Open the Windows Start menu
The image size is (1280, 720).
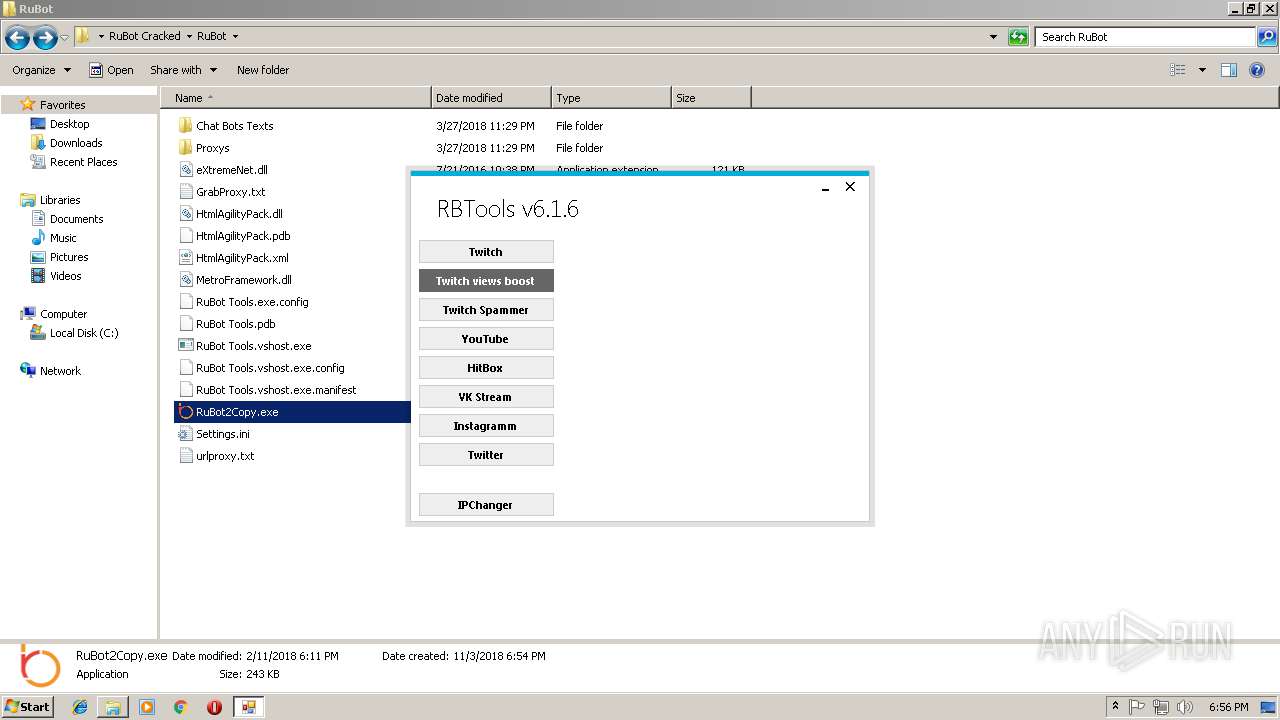point(28,707)
